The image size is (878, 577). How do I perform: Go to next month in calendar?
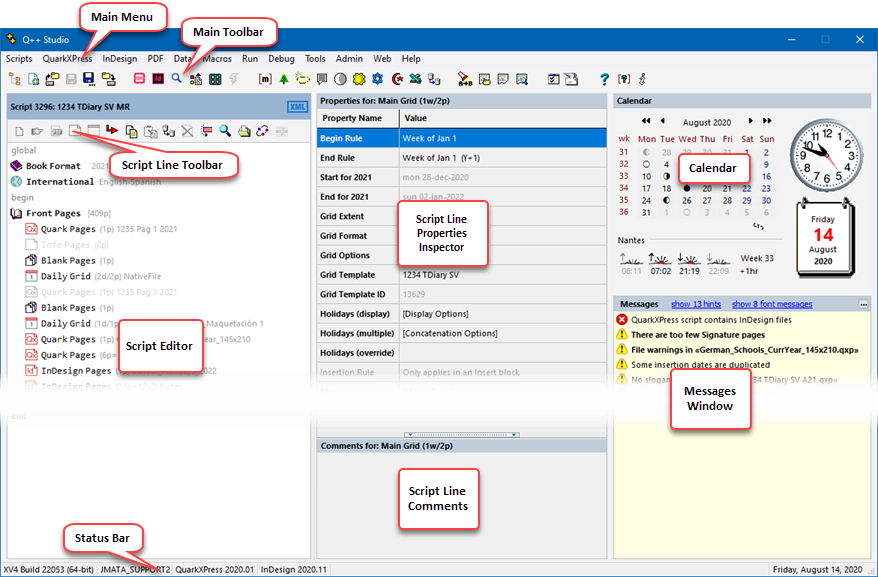click(x=750, y=121)
